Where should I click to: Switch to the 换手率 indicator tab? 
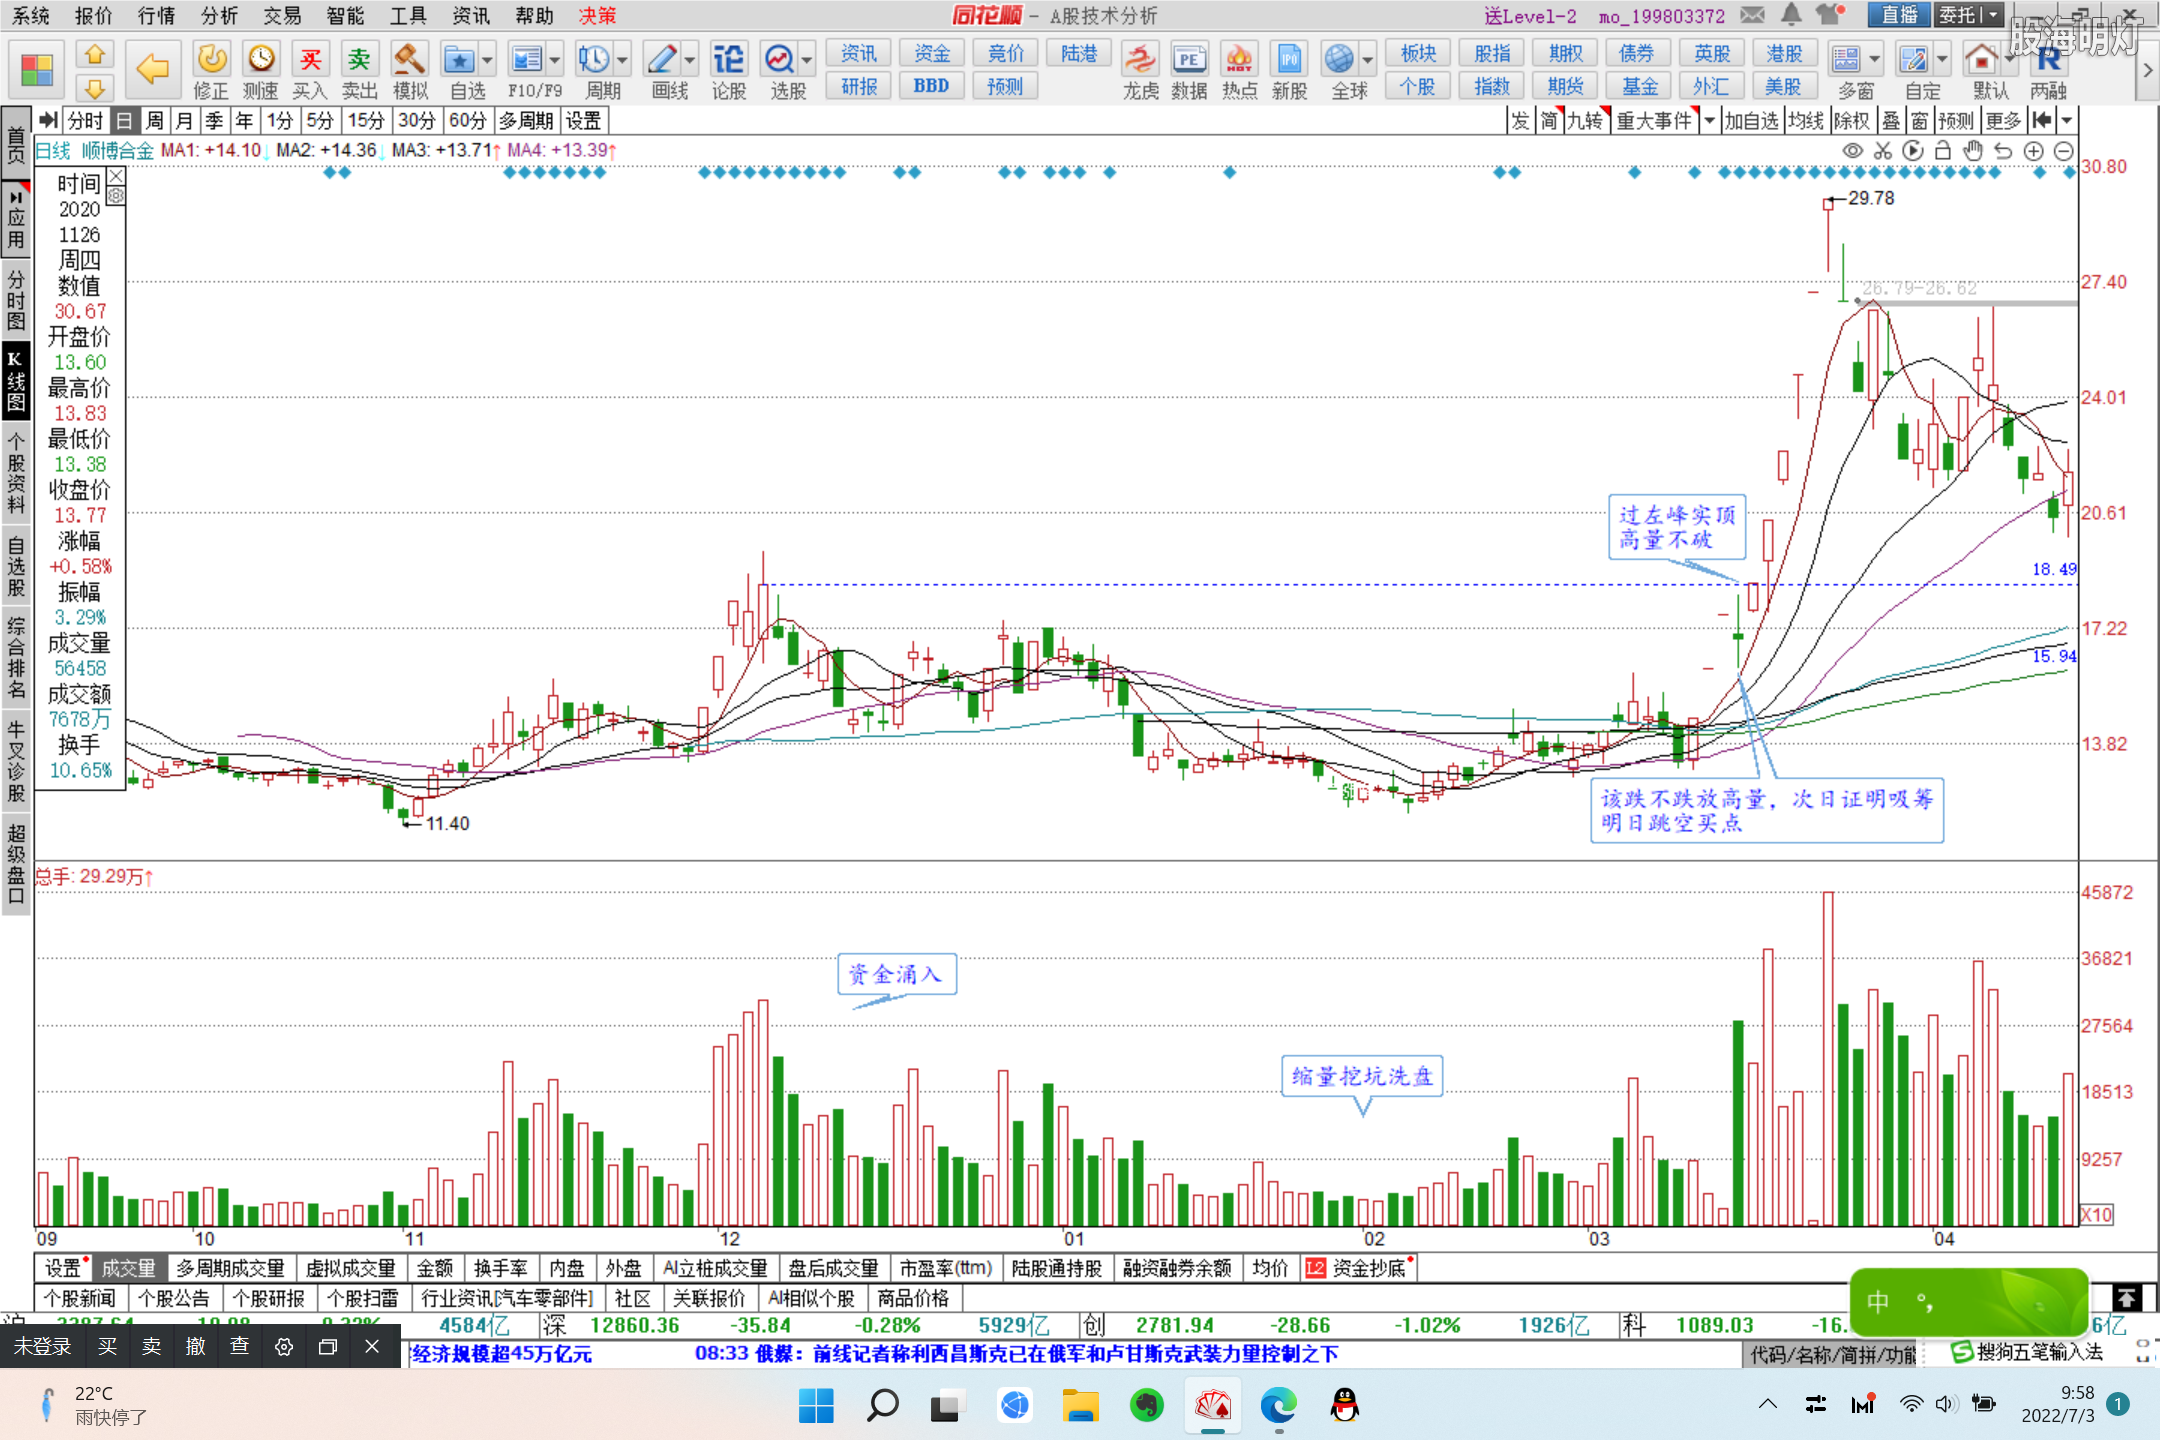tap(500, 1268)
